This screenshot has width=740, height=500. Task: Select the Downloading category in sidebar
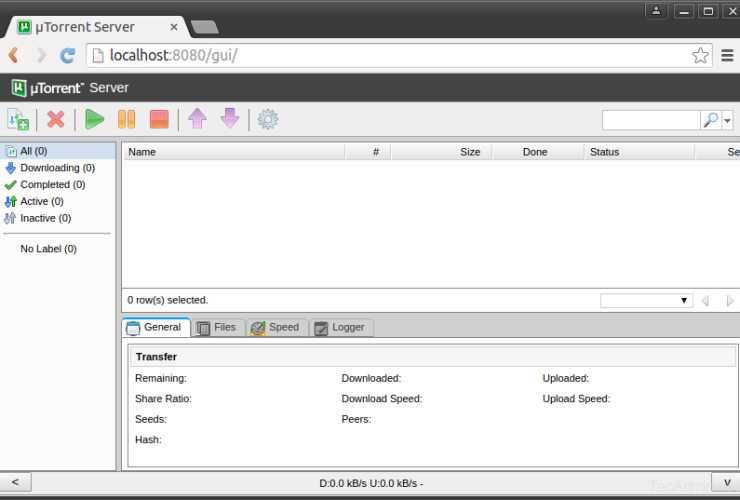[x=57, y=168]
